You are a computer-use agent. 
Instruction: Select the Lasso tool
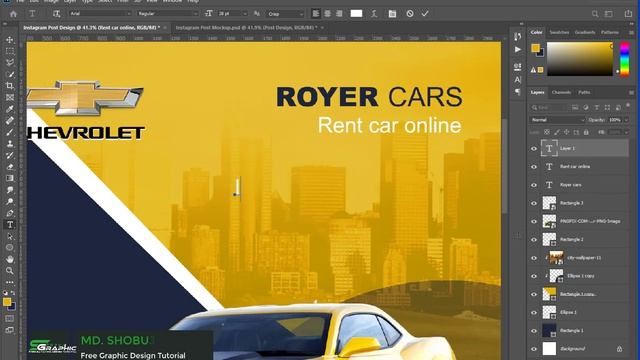pos(10,62)
